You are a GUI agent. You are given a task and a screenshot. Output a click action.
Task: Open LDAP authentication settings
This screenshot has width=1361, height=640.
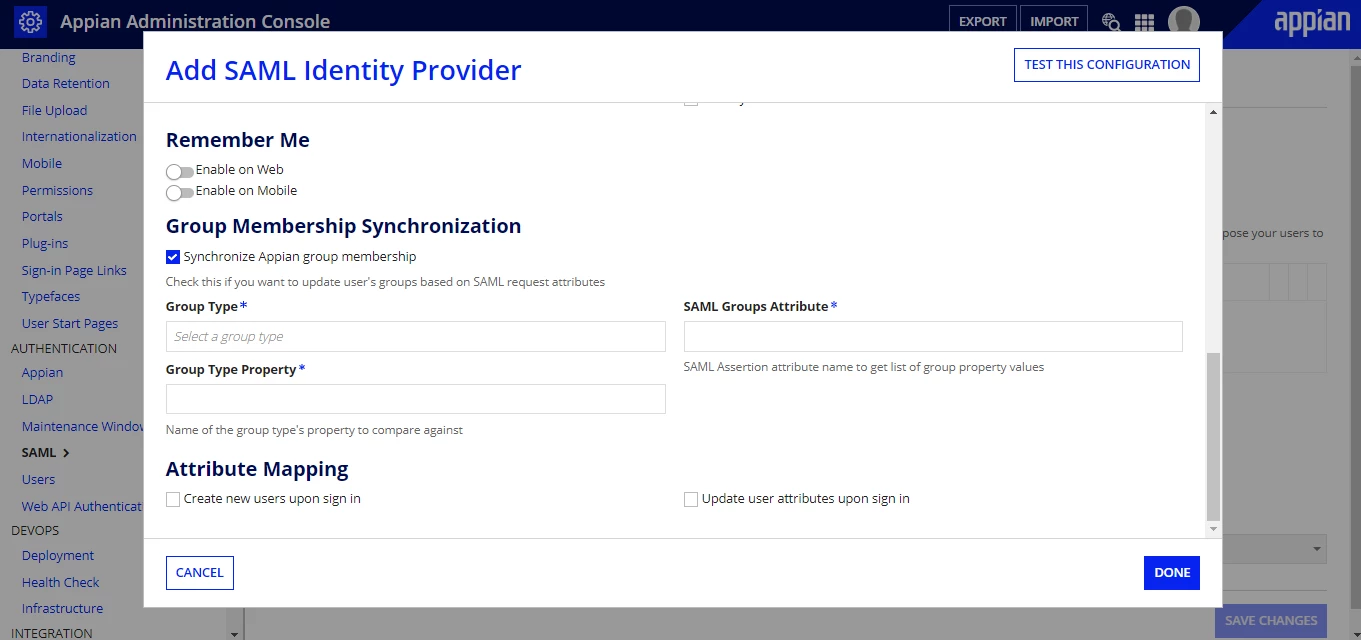coord(38,400)
